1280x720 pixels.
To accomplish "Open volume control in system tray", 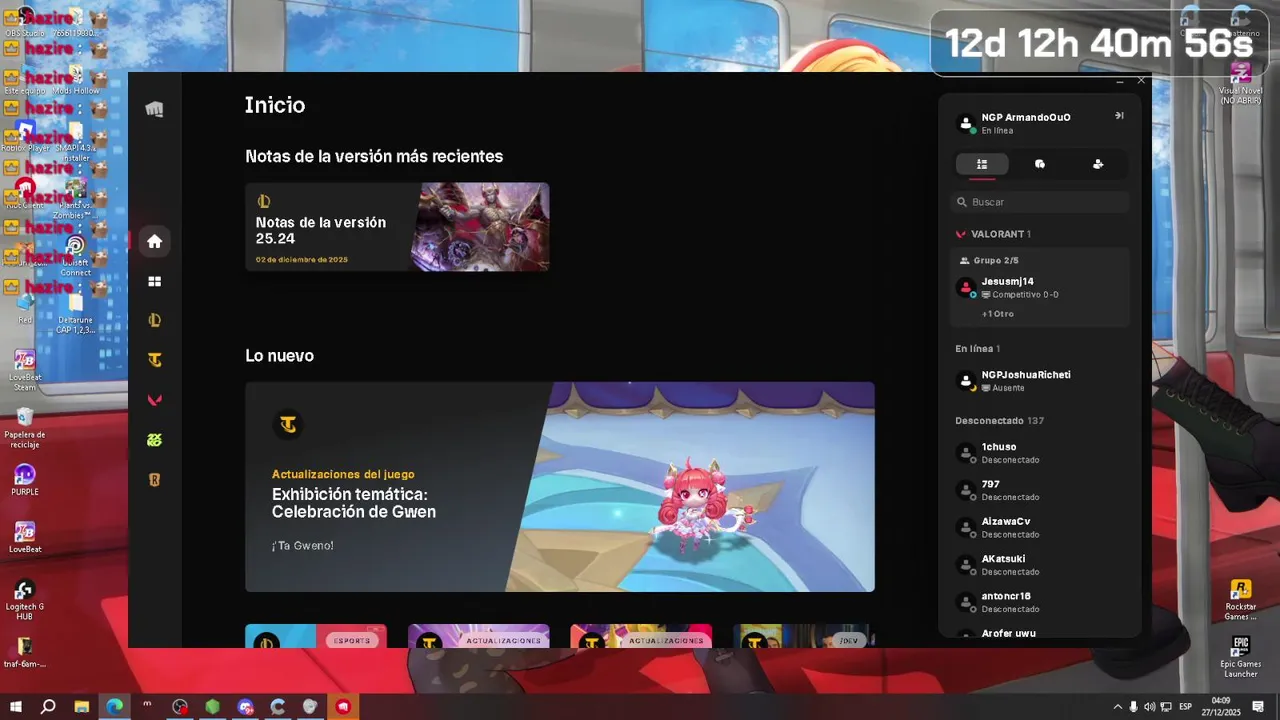I will (1150, 707).
